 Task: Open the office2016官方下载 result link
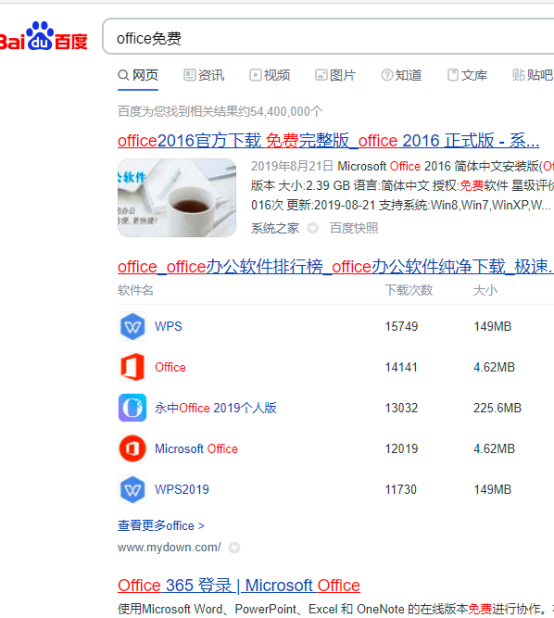click(x=328, y=141)
